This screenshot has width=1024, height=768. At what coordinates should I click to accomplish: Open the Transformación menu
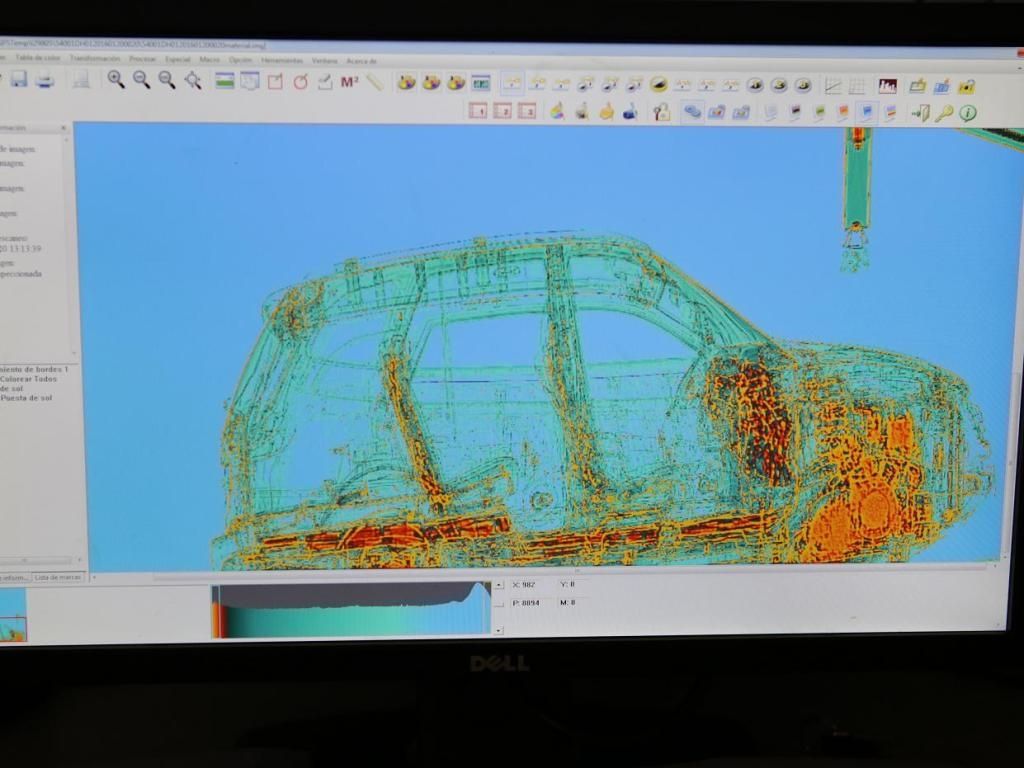[x=95, y=59]
